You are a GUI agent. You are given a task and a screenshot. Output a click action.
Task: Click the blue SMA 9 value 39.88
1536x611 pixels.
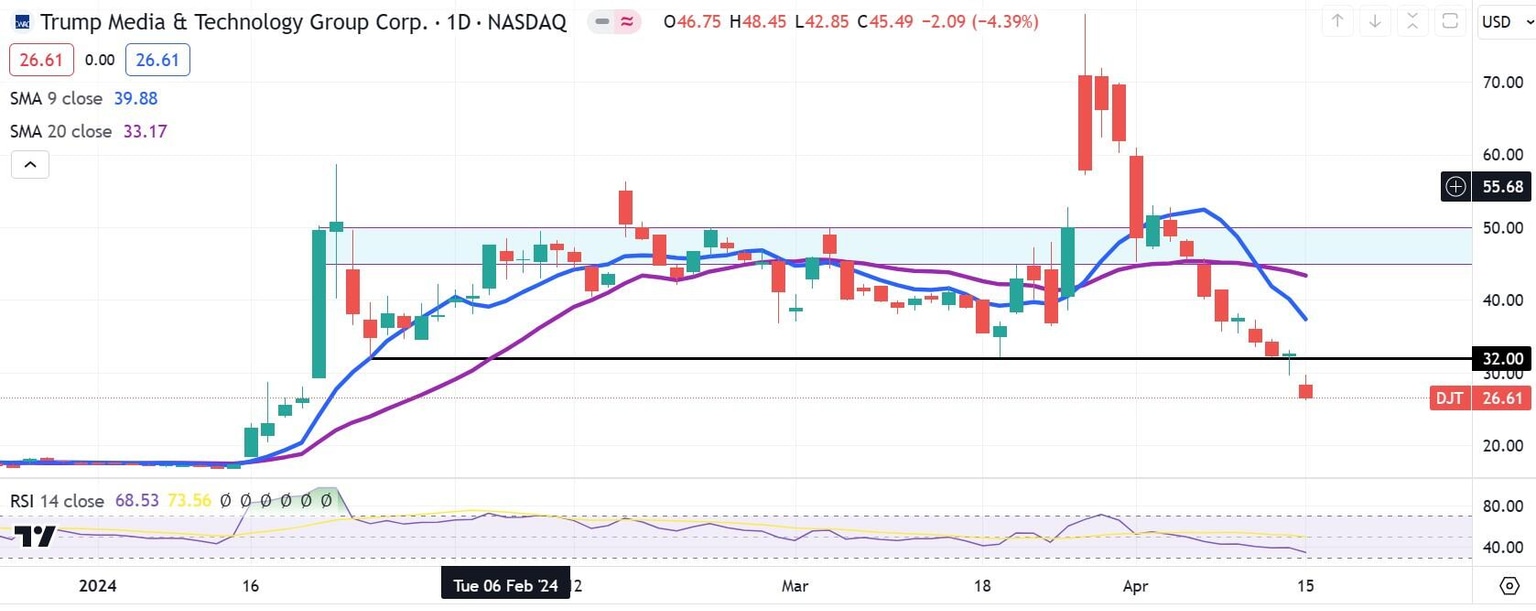136,98
